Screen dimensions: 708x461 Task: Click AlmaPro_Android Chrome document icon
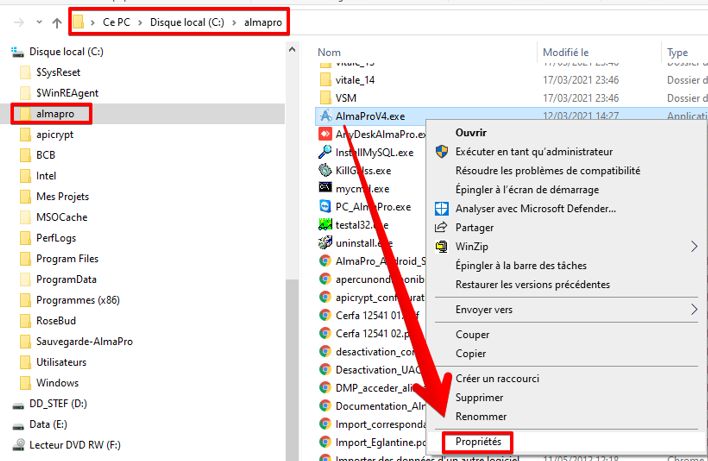tap(325, 261)
